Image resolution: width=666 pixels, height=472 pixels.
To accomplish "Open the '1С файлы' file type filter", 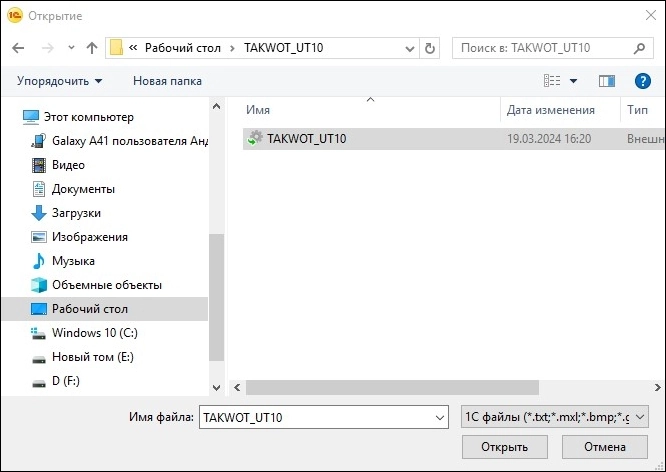I will 555,417.
